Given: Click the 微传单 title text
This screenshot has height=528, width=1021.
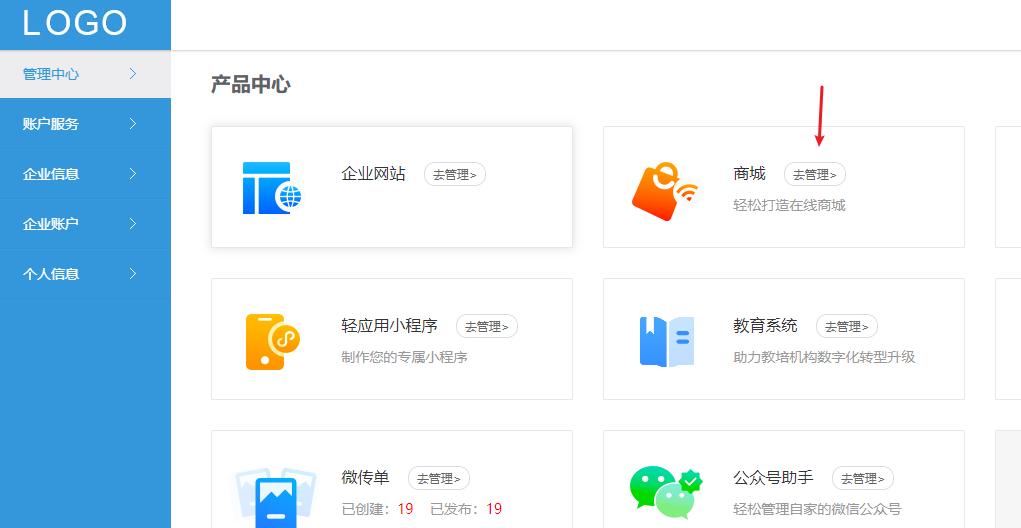Looking at the screenshot, I should pos(365,478).
